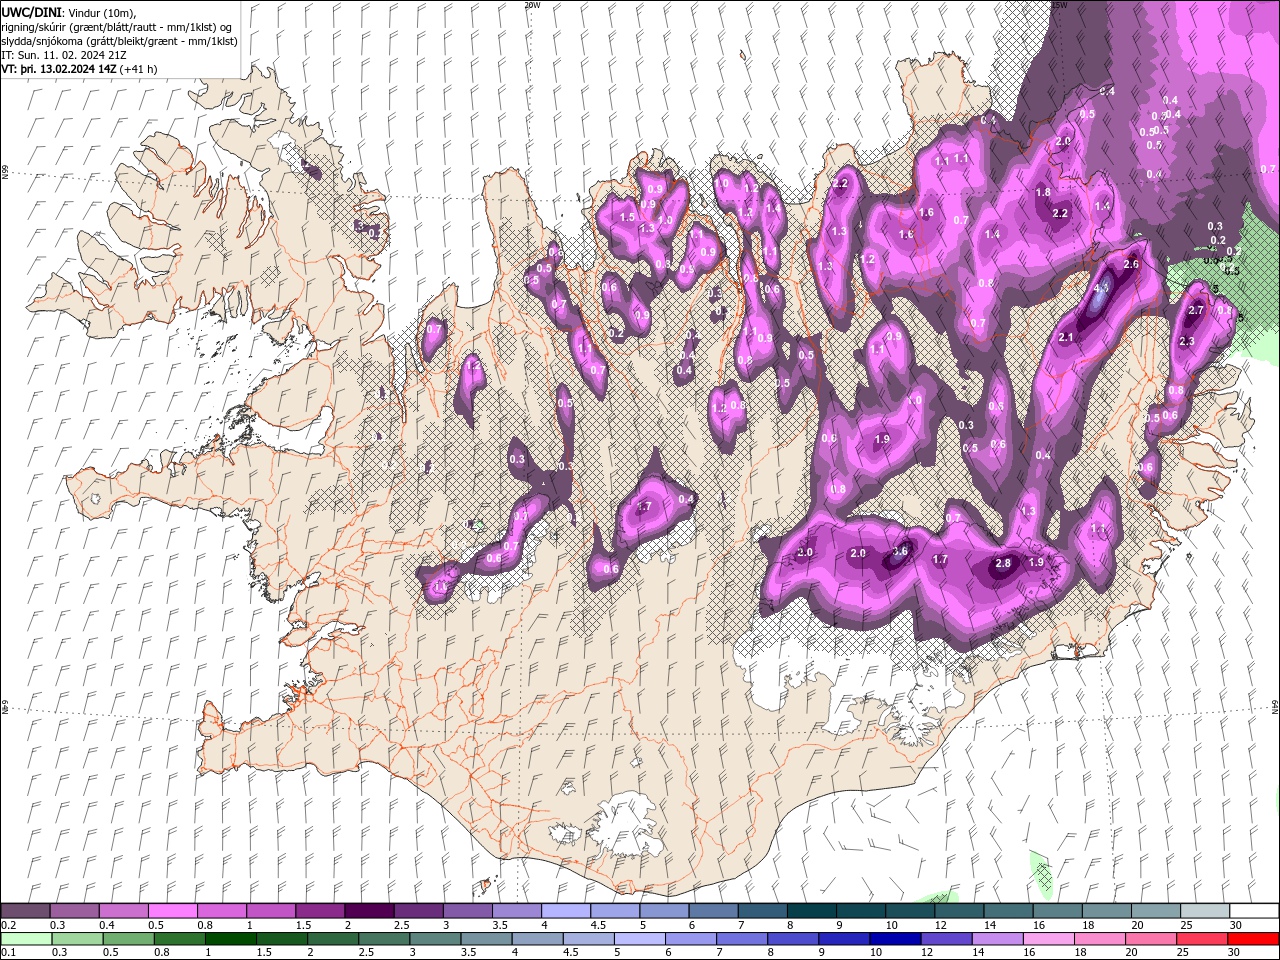Pick the bright red lower legend swatch labeled 30
Screen dimensions: 1280x960
click(1253, 939)
